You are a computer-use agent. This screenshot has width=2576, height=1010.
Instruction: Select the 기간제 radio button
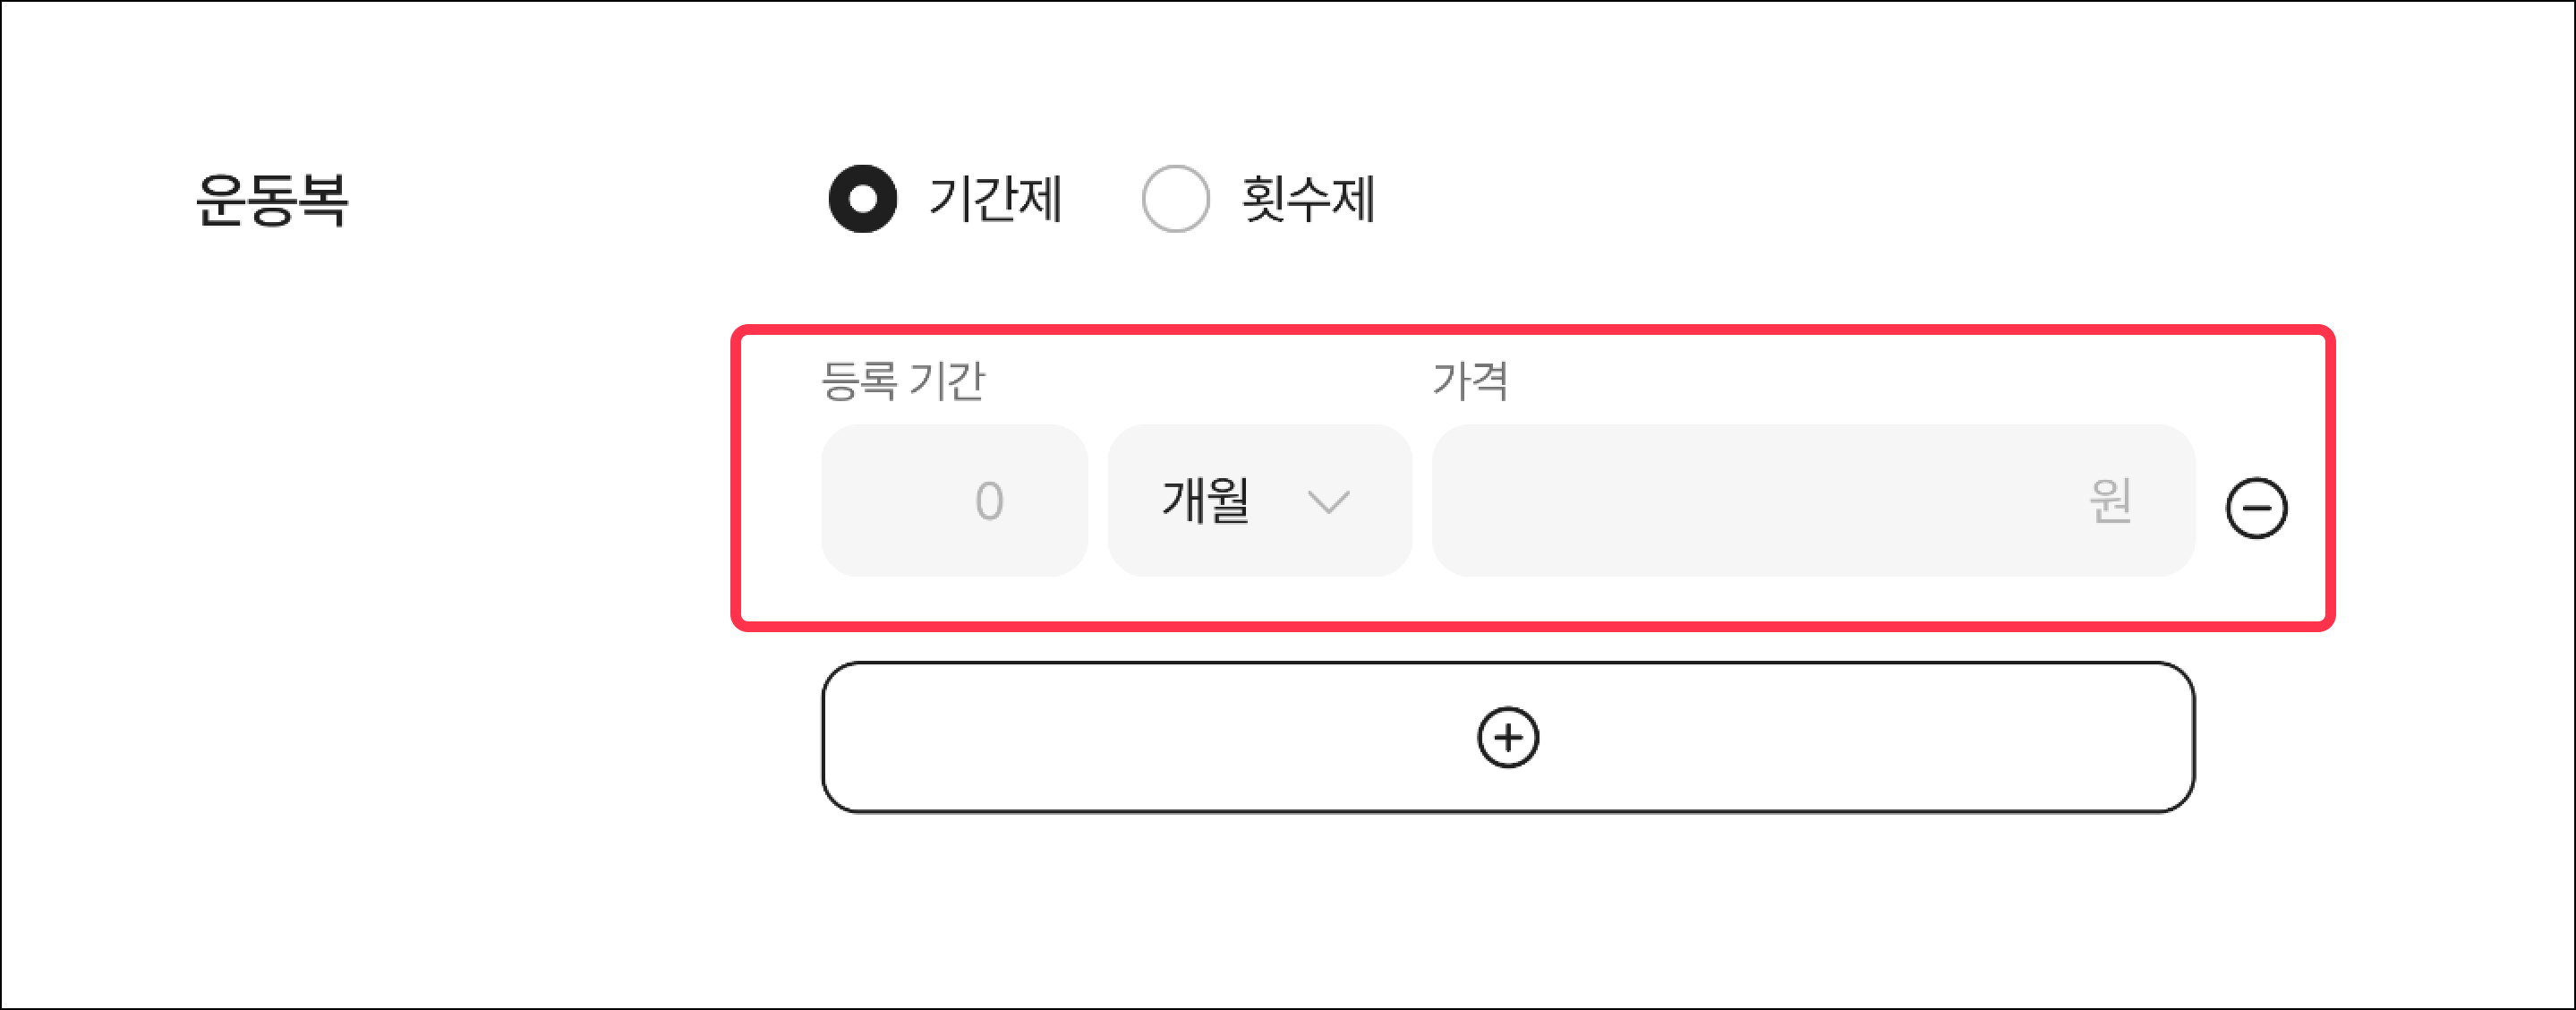(862, 199)
